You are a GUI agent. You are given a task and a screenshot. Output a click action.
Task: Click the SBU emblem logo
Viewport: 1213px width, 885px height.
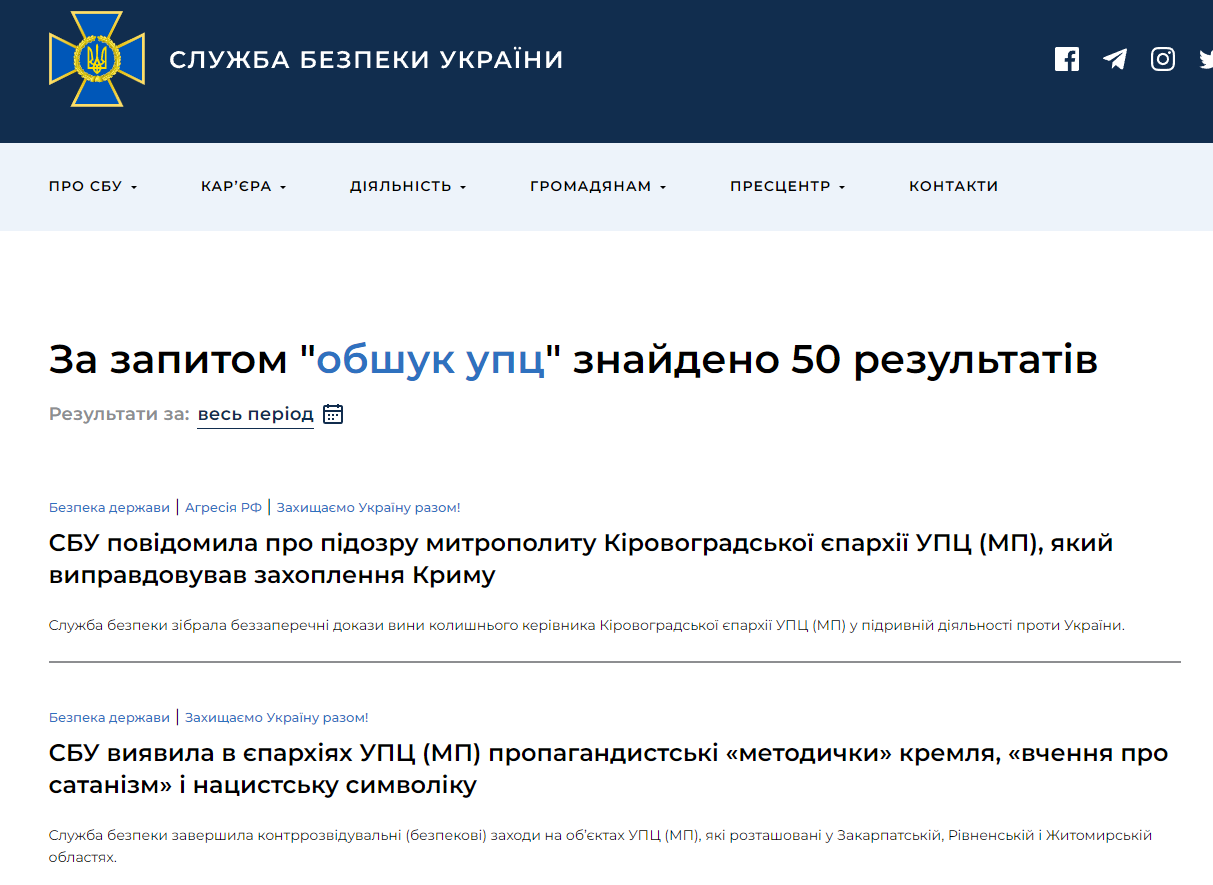(x=97, y=60)
